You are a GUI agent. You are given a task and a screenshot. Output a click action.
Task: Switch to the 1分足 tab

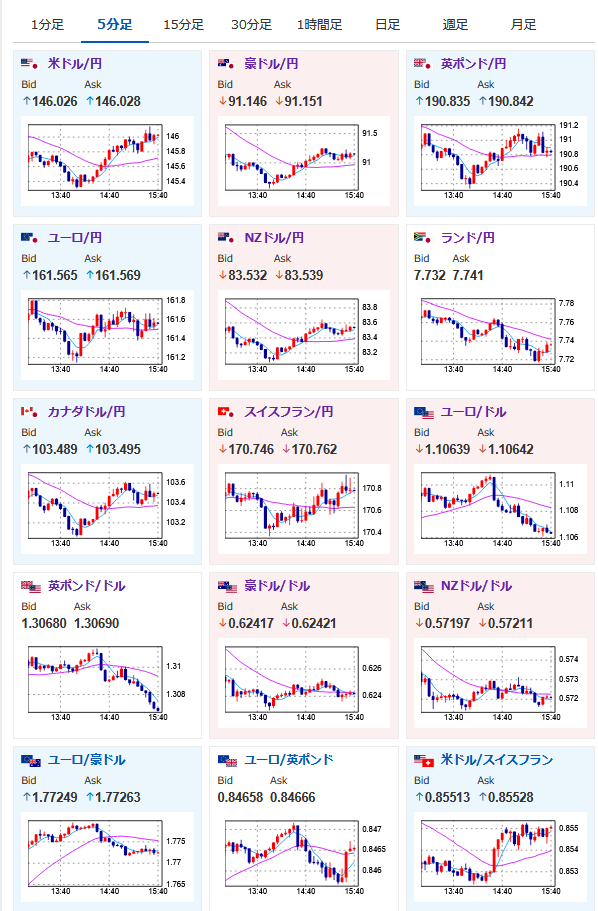point(47,25)
